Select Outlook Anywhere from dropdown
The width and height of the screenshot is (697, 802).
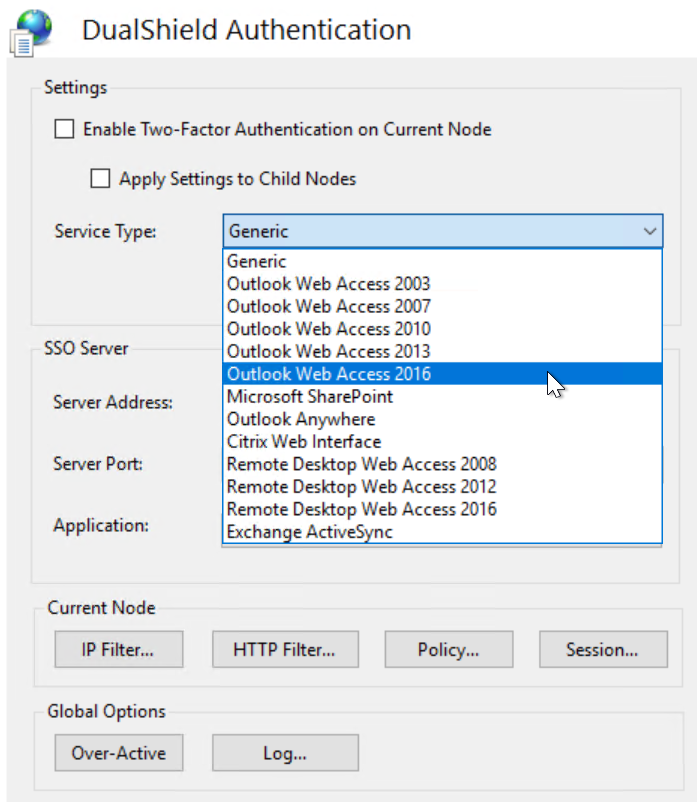(301, 419)
